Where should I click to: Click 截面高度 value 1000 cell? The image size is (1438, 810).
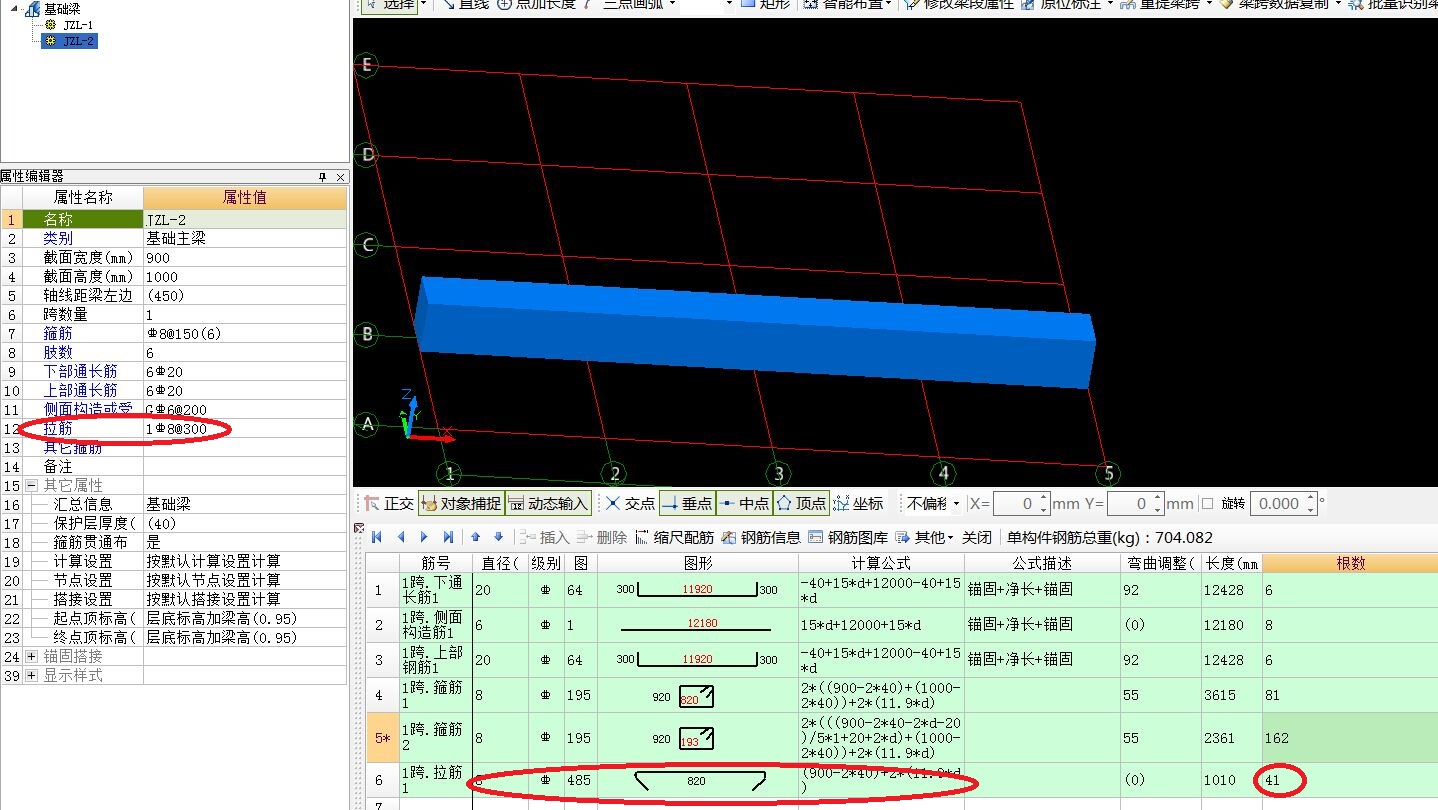tap(245, 276)
